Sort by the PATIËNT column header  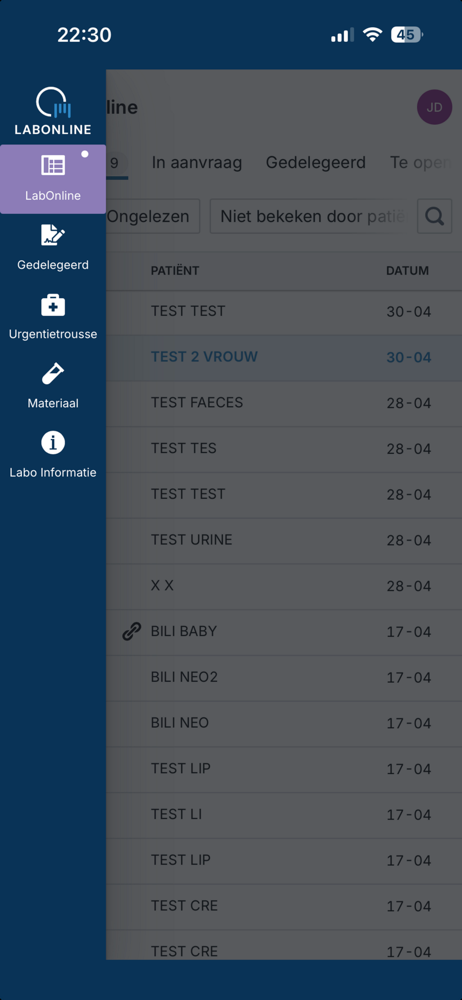[x=175, y=270]
